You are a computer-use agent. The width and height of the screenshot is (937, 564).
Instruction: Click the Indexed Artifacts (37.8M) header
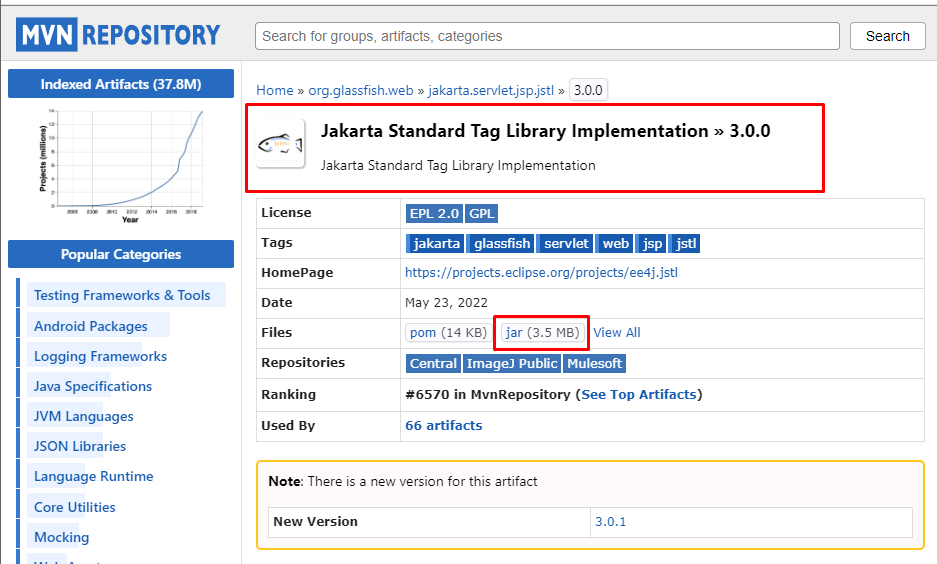[x=121, y=84]
